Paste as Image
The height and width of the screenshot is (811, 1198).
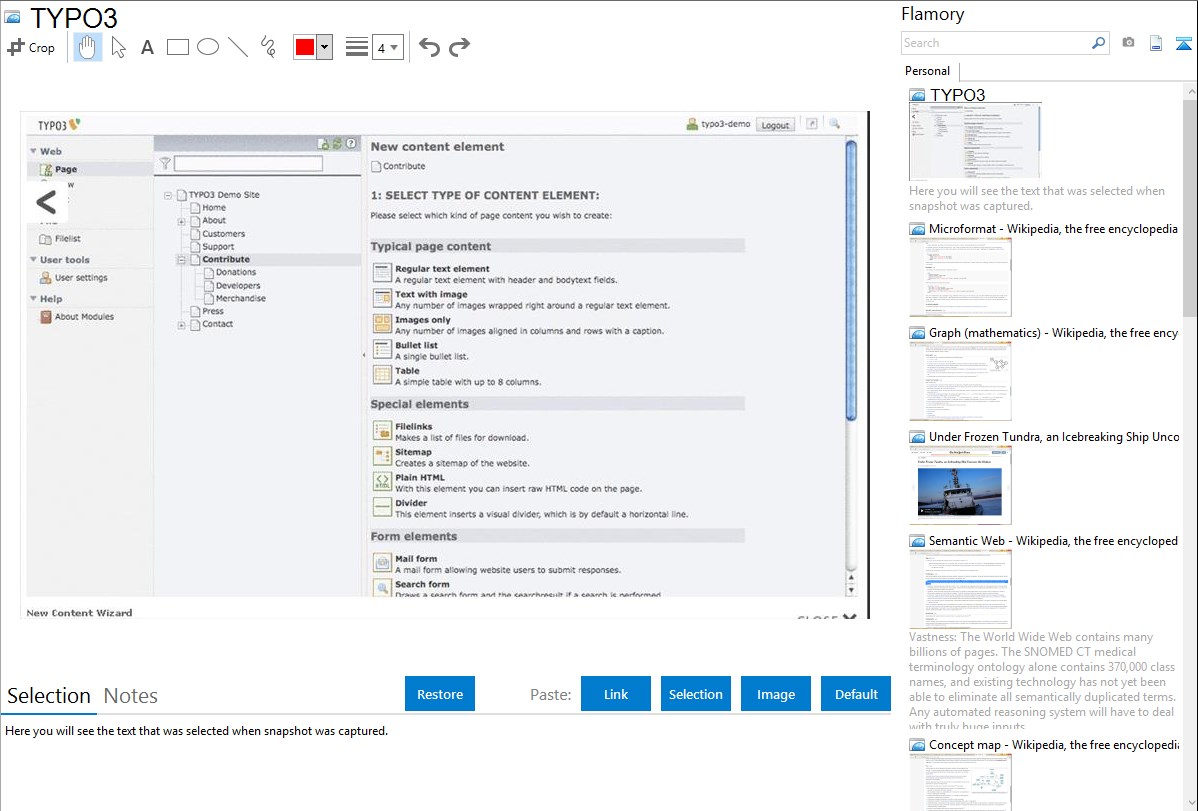coord(775,694)
